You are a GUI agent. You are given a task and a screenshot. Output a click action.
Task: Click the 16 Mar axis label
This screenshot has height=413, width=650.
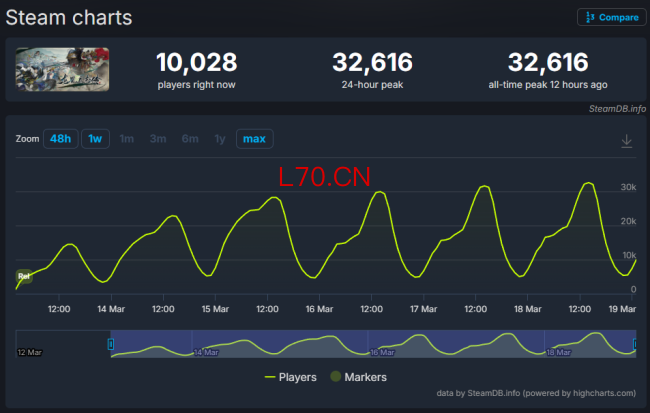pos(319,309)
